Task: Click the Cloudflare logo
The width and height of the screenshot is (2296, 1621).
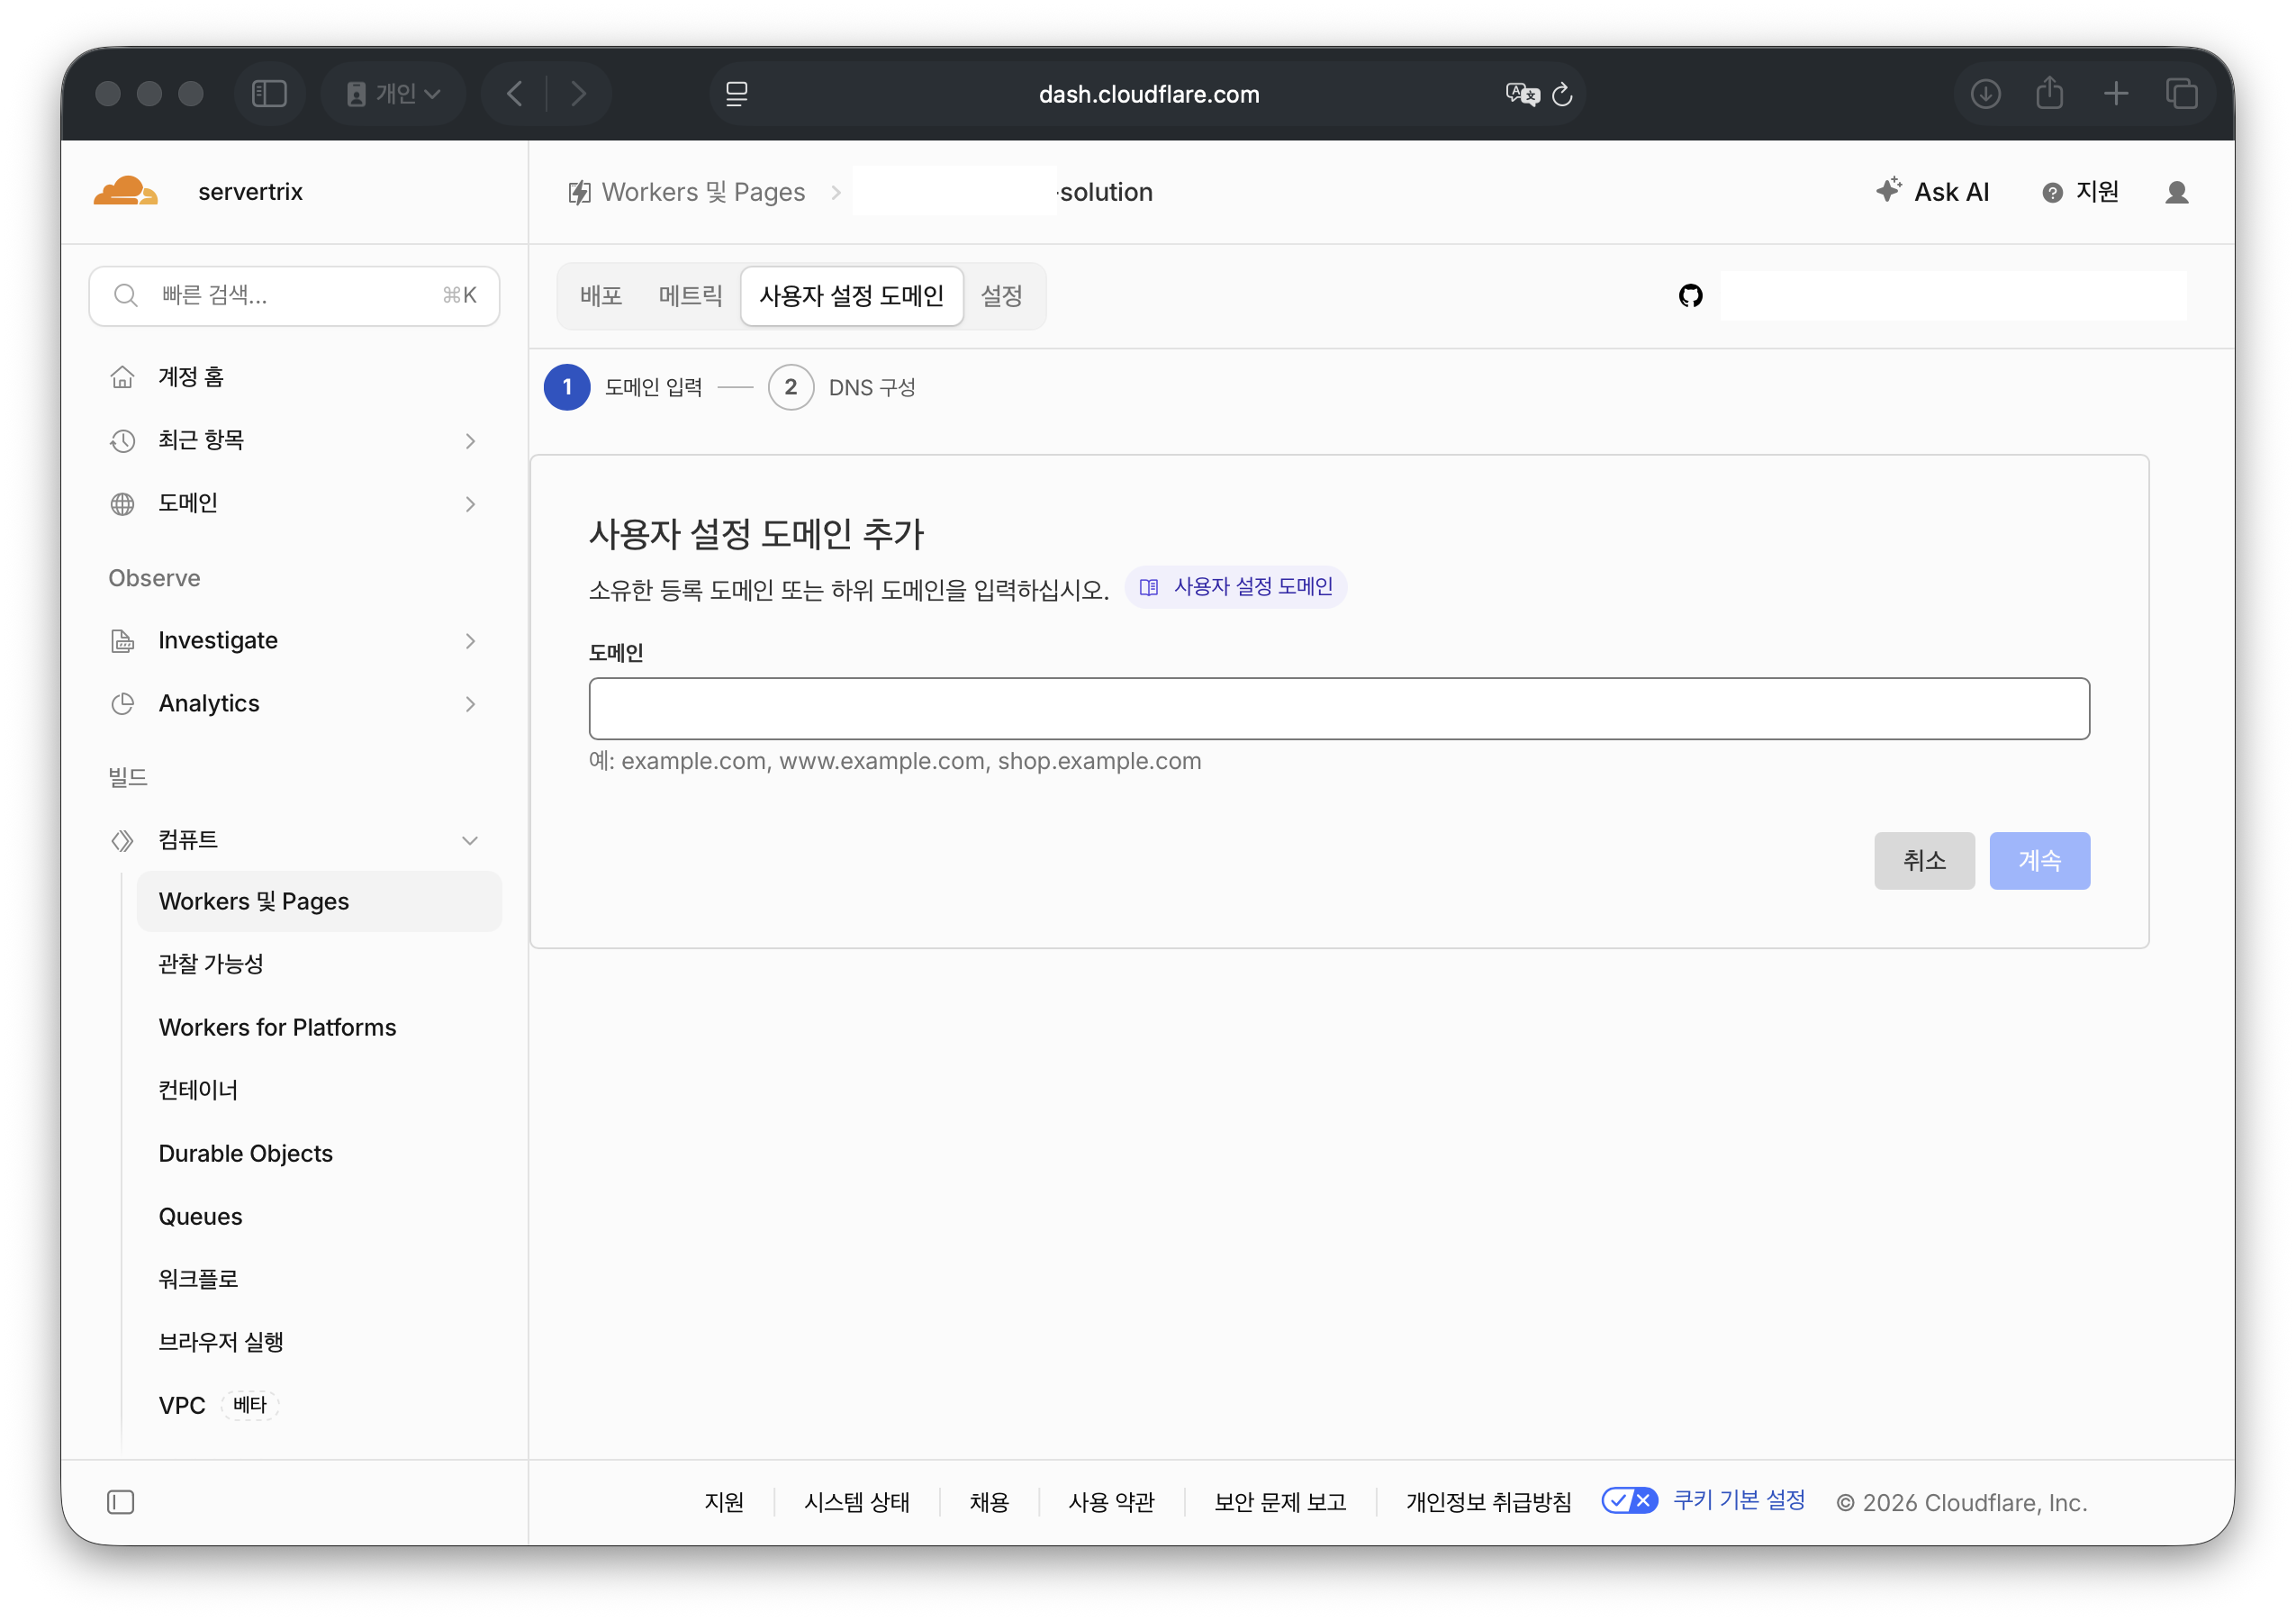Action: (125, 191)
